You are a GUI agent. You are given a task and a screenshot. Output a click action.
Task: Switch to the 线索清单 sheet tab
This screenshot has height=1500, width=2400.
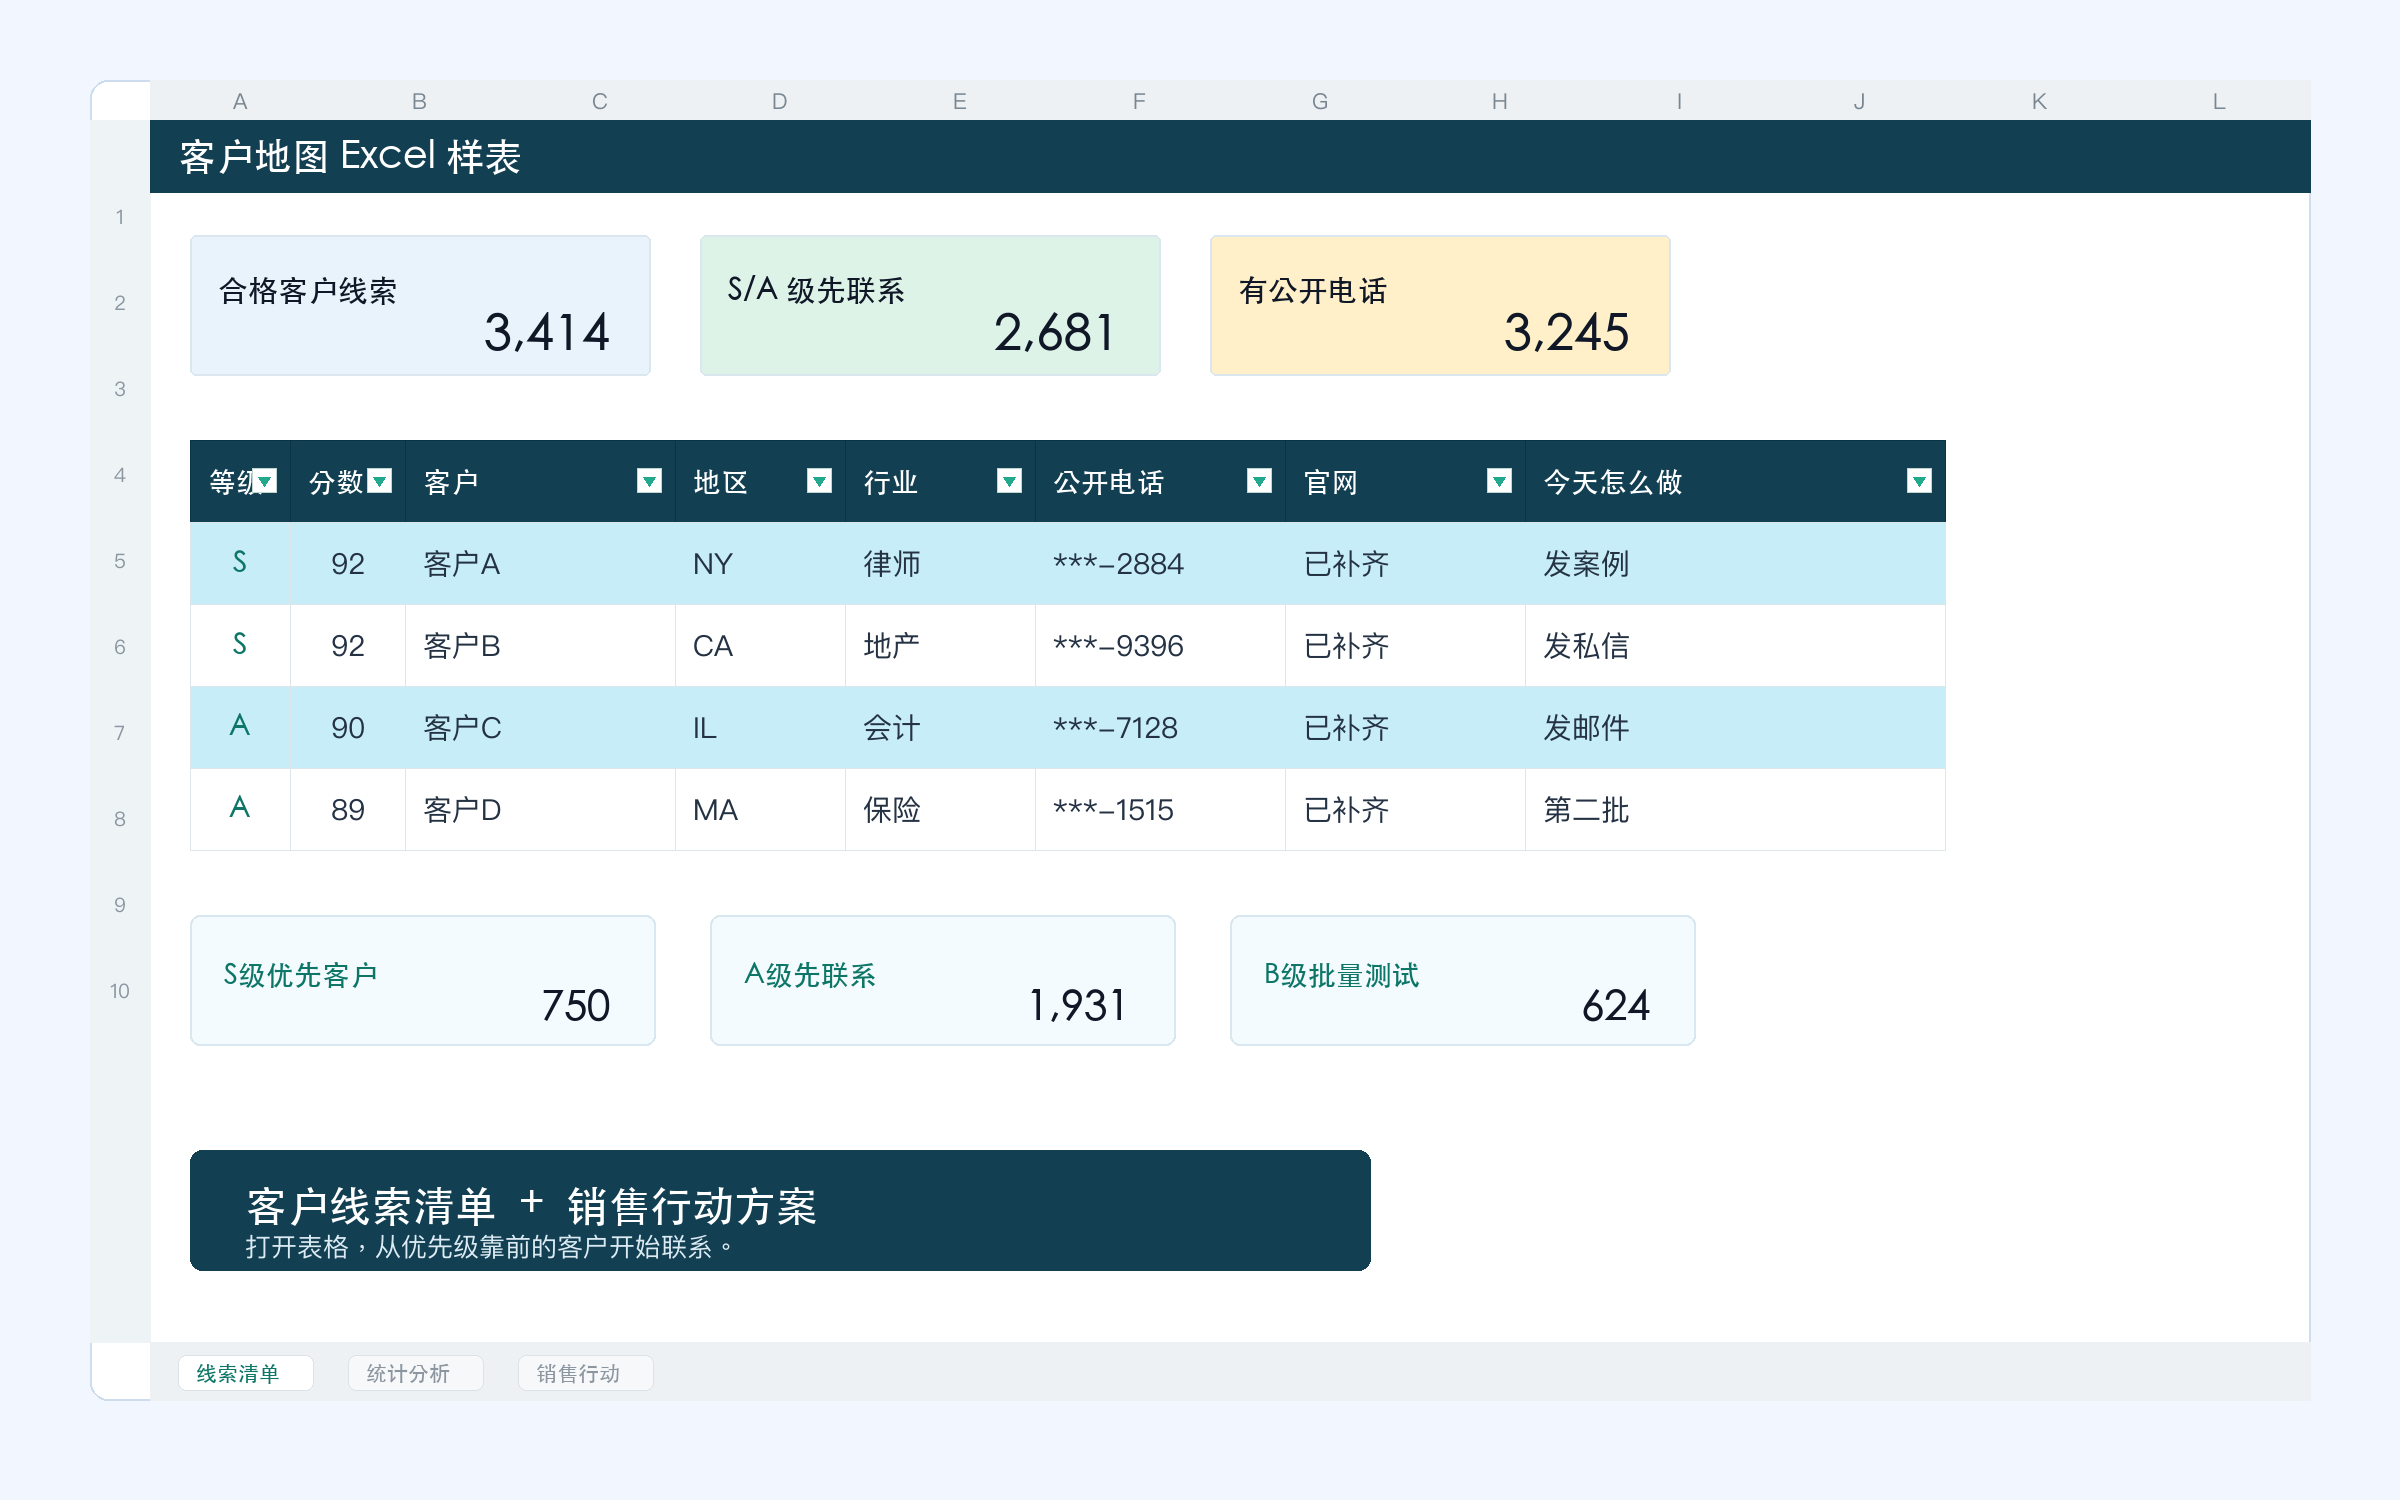coord(246,1373)
